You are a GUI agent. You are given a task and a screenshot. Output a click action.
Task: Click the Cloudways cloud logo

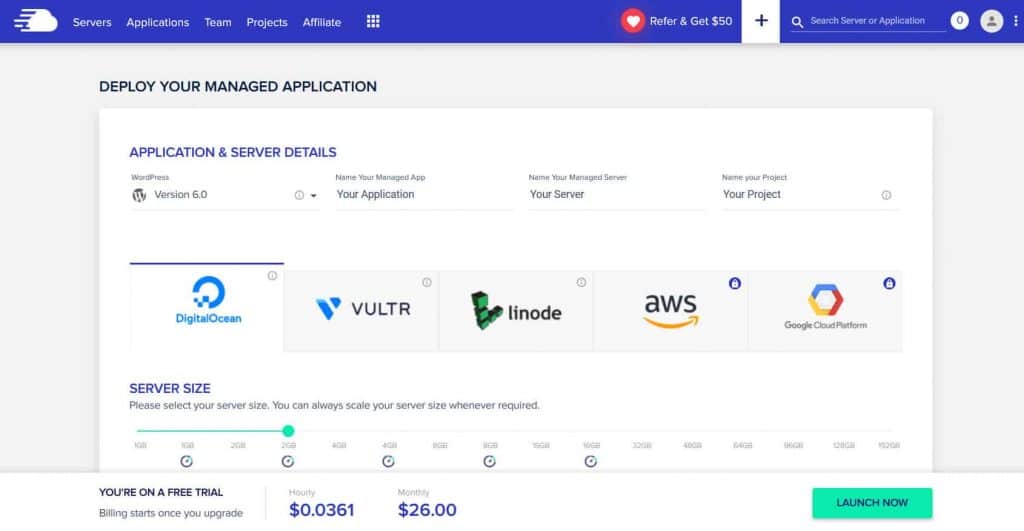(36, 21)
